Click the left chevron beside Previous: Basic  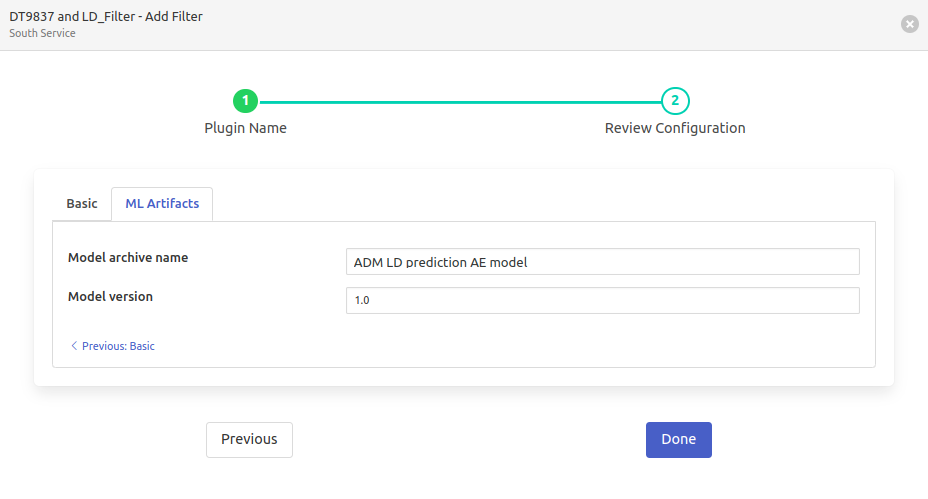(x=74, y=346)
